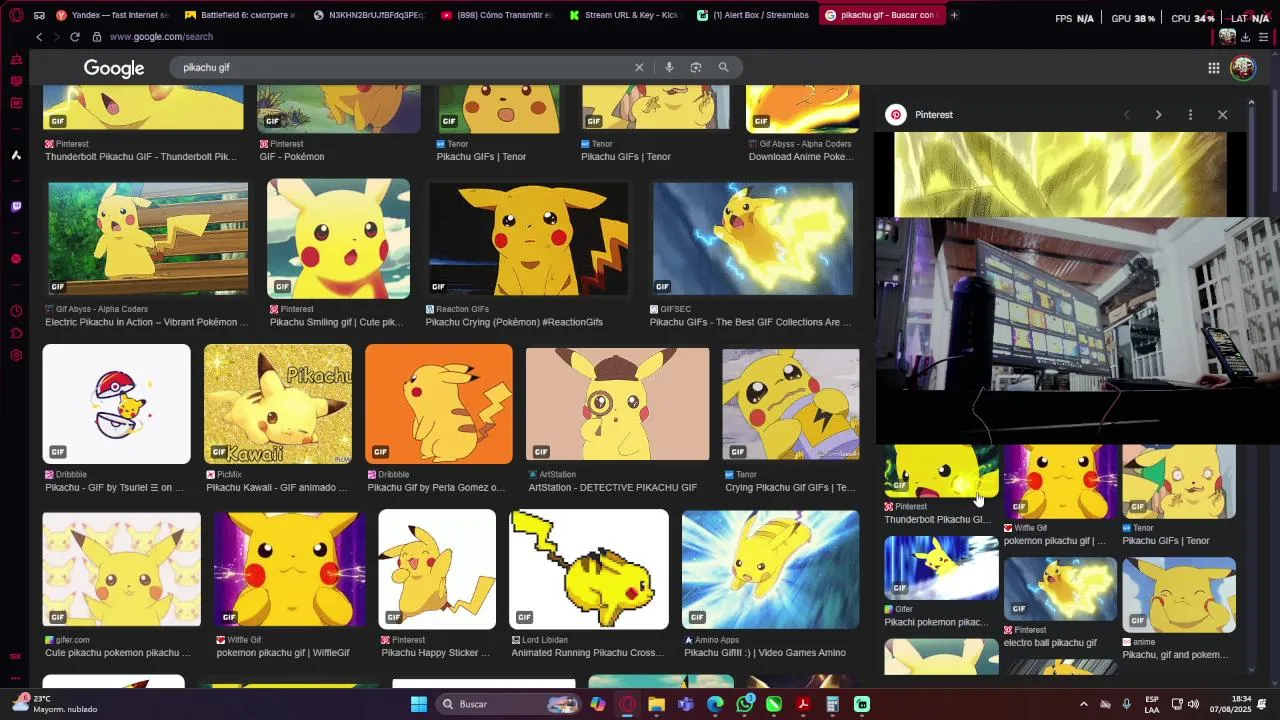Switch to the N3KHN2BrUJfBFdq3PEq tab

(369, 15)
